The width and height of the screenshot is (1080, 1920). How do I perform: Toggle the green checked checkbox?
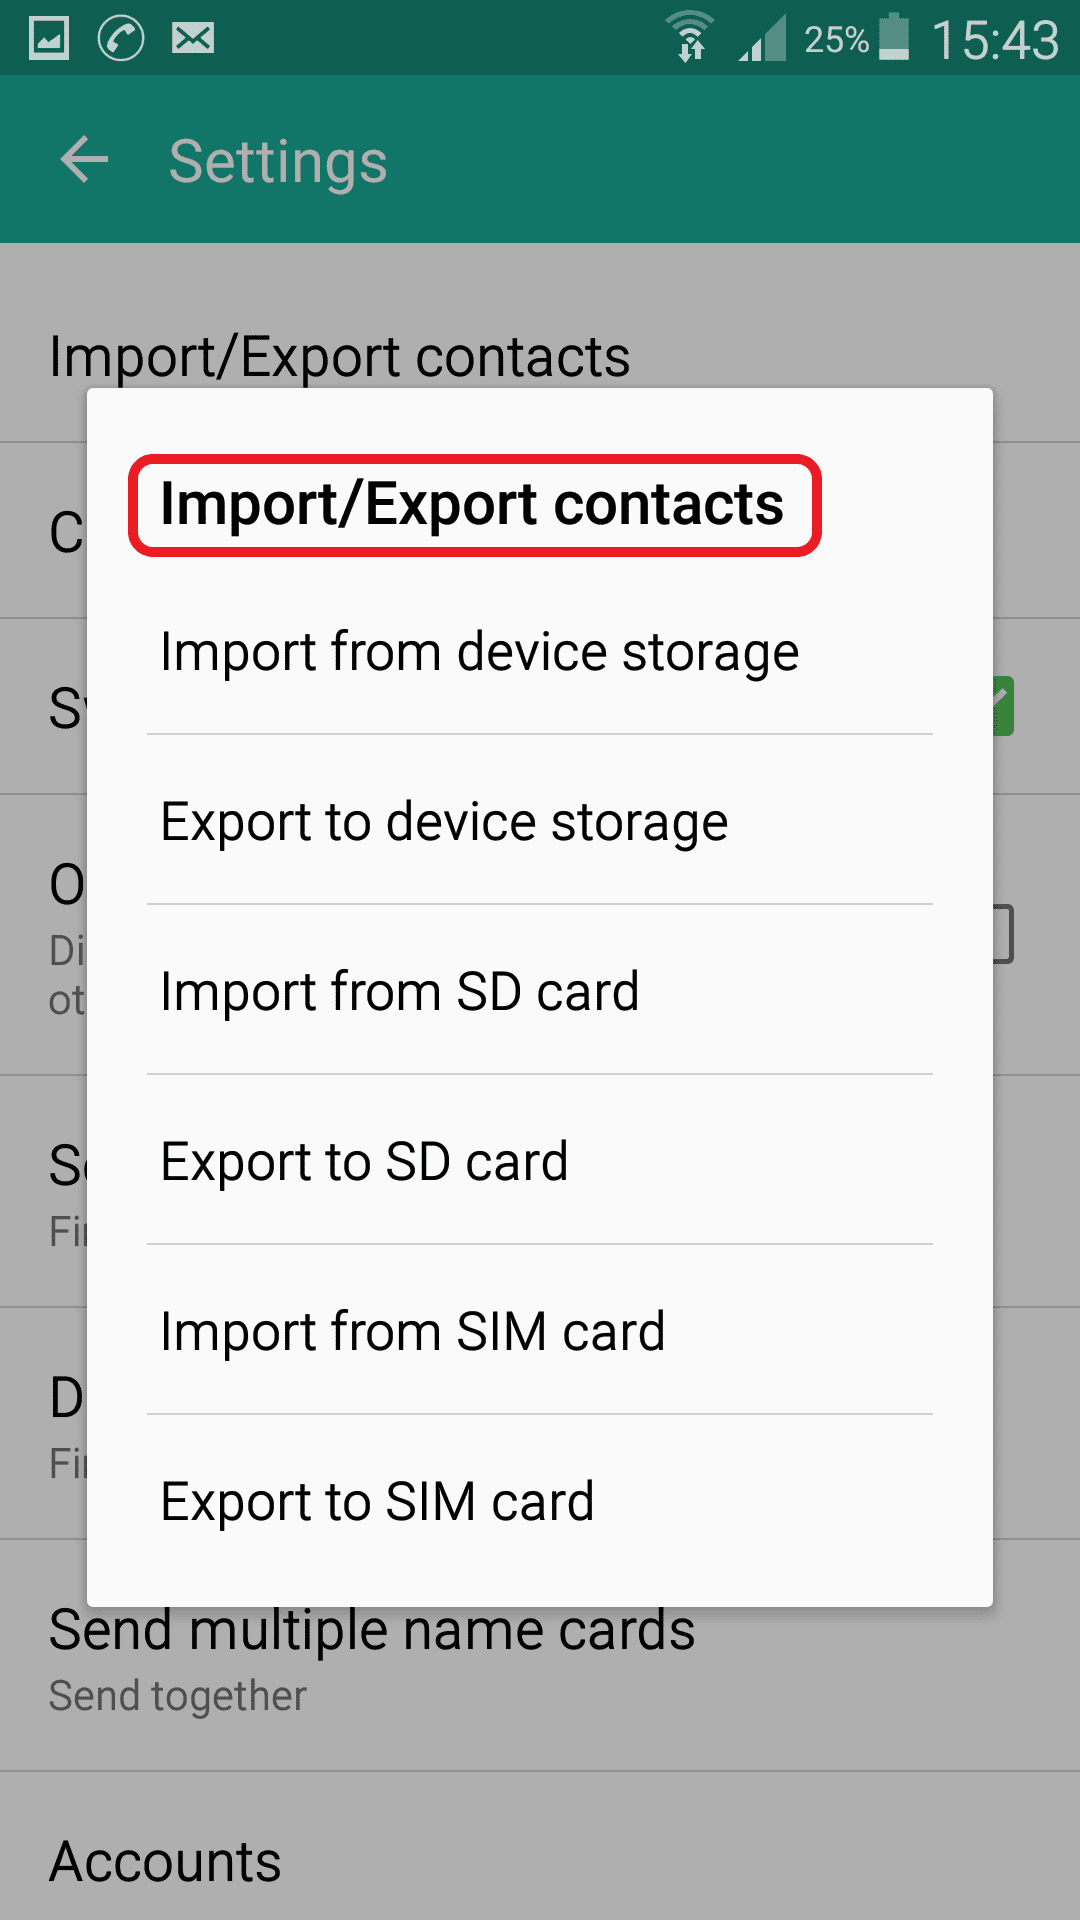(x=1004, y=706)
